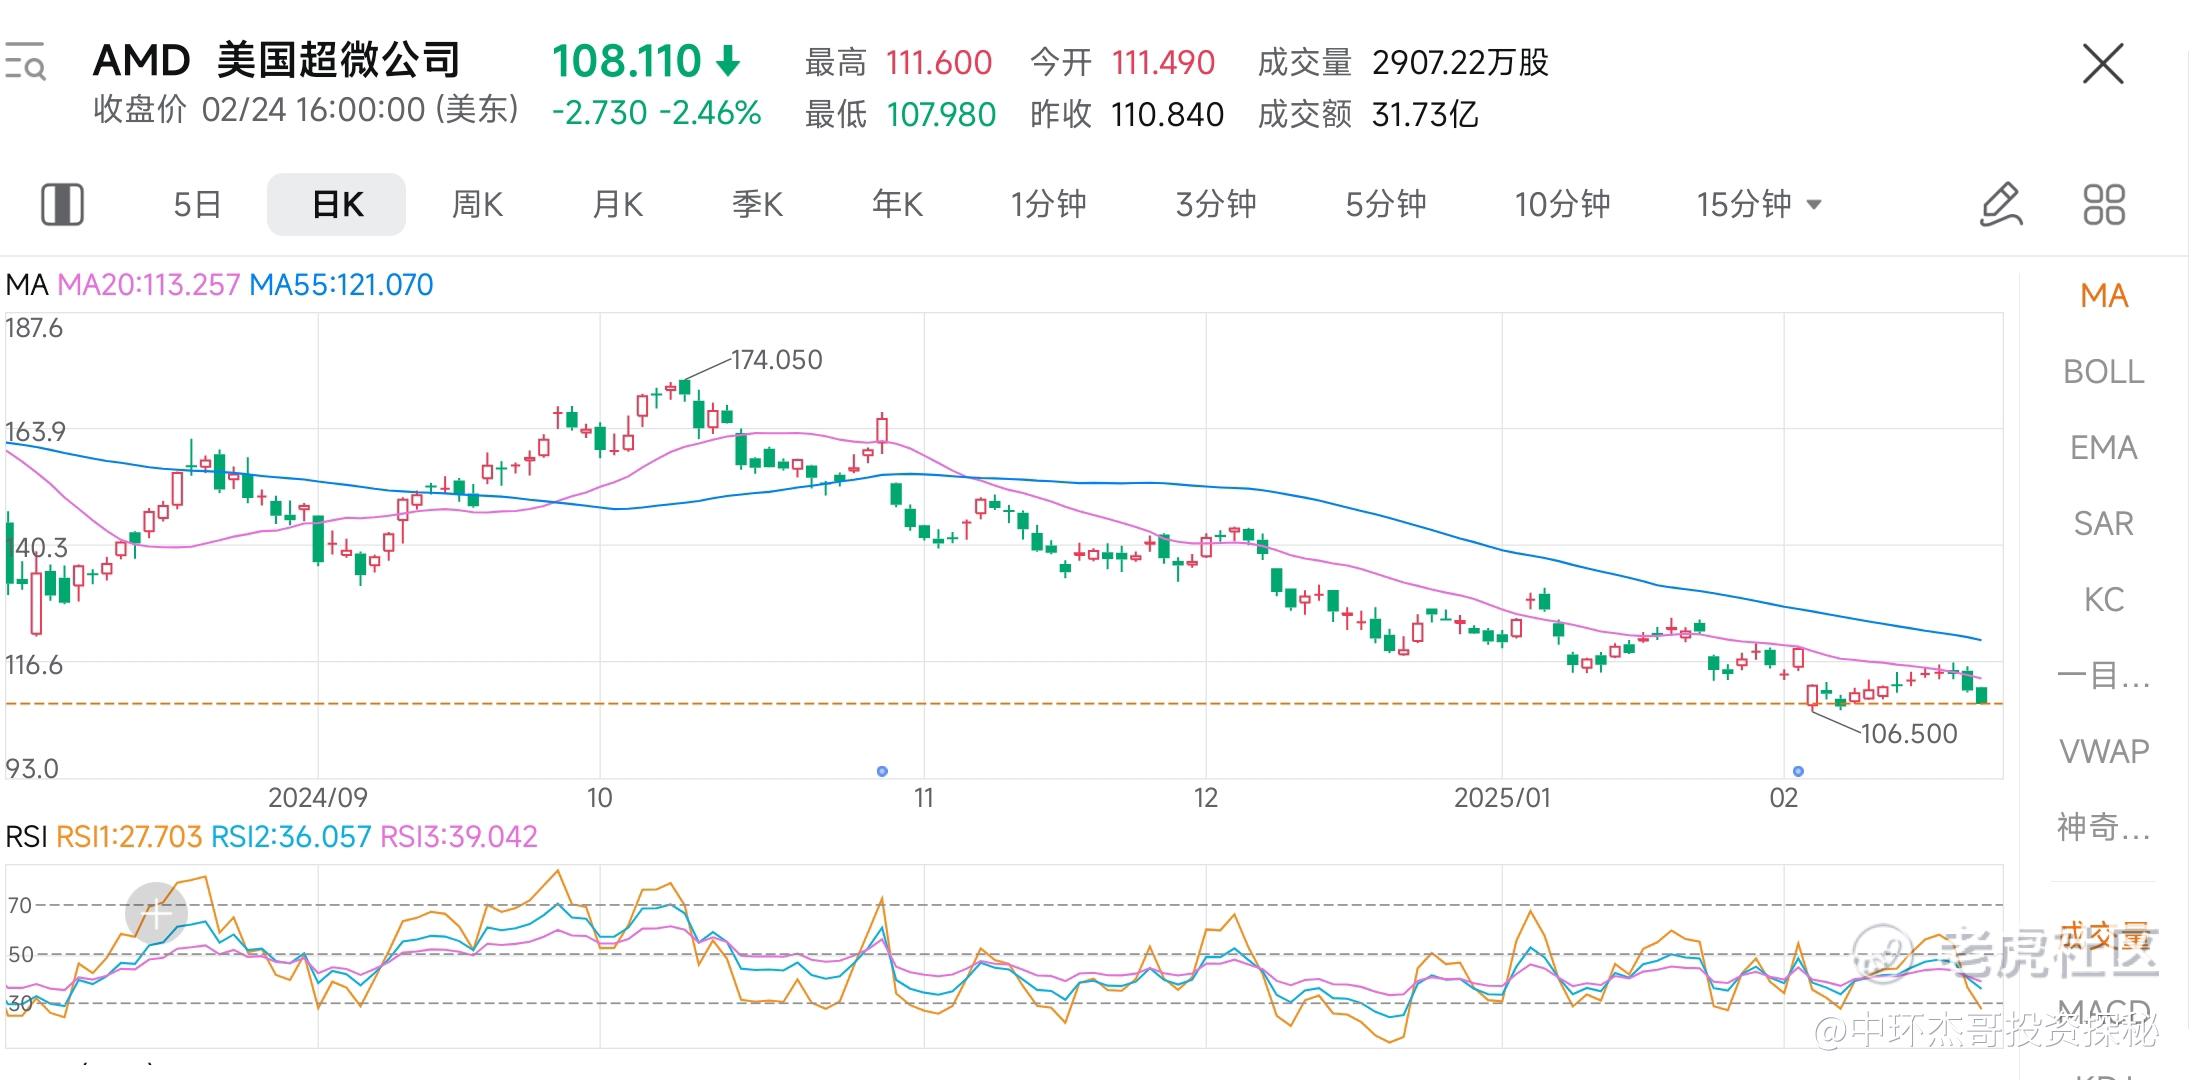Select the 一目 Ichimoku indicator

pos(2104,676)
